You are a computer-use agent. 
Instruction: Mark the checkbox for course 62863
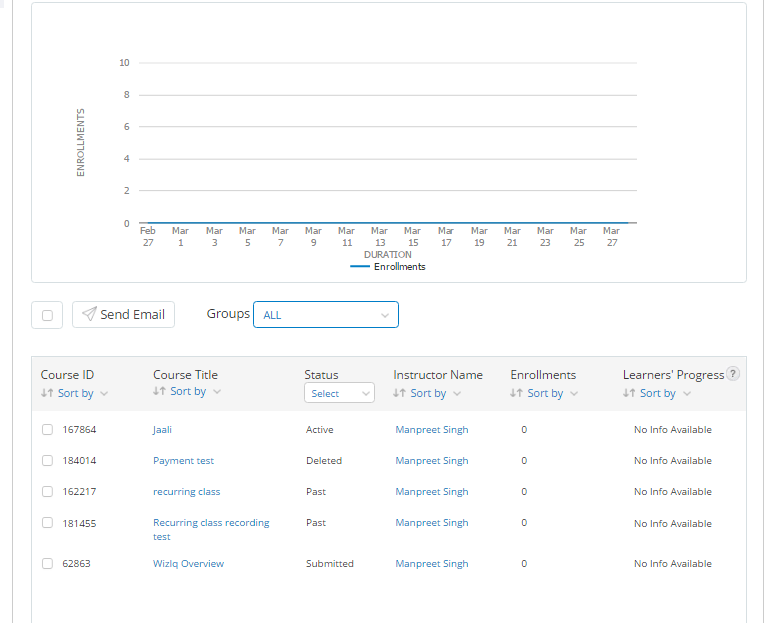point(47,563)
